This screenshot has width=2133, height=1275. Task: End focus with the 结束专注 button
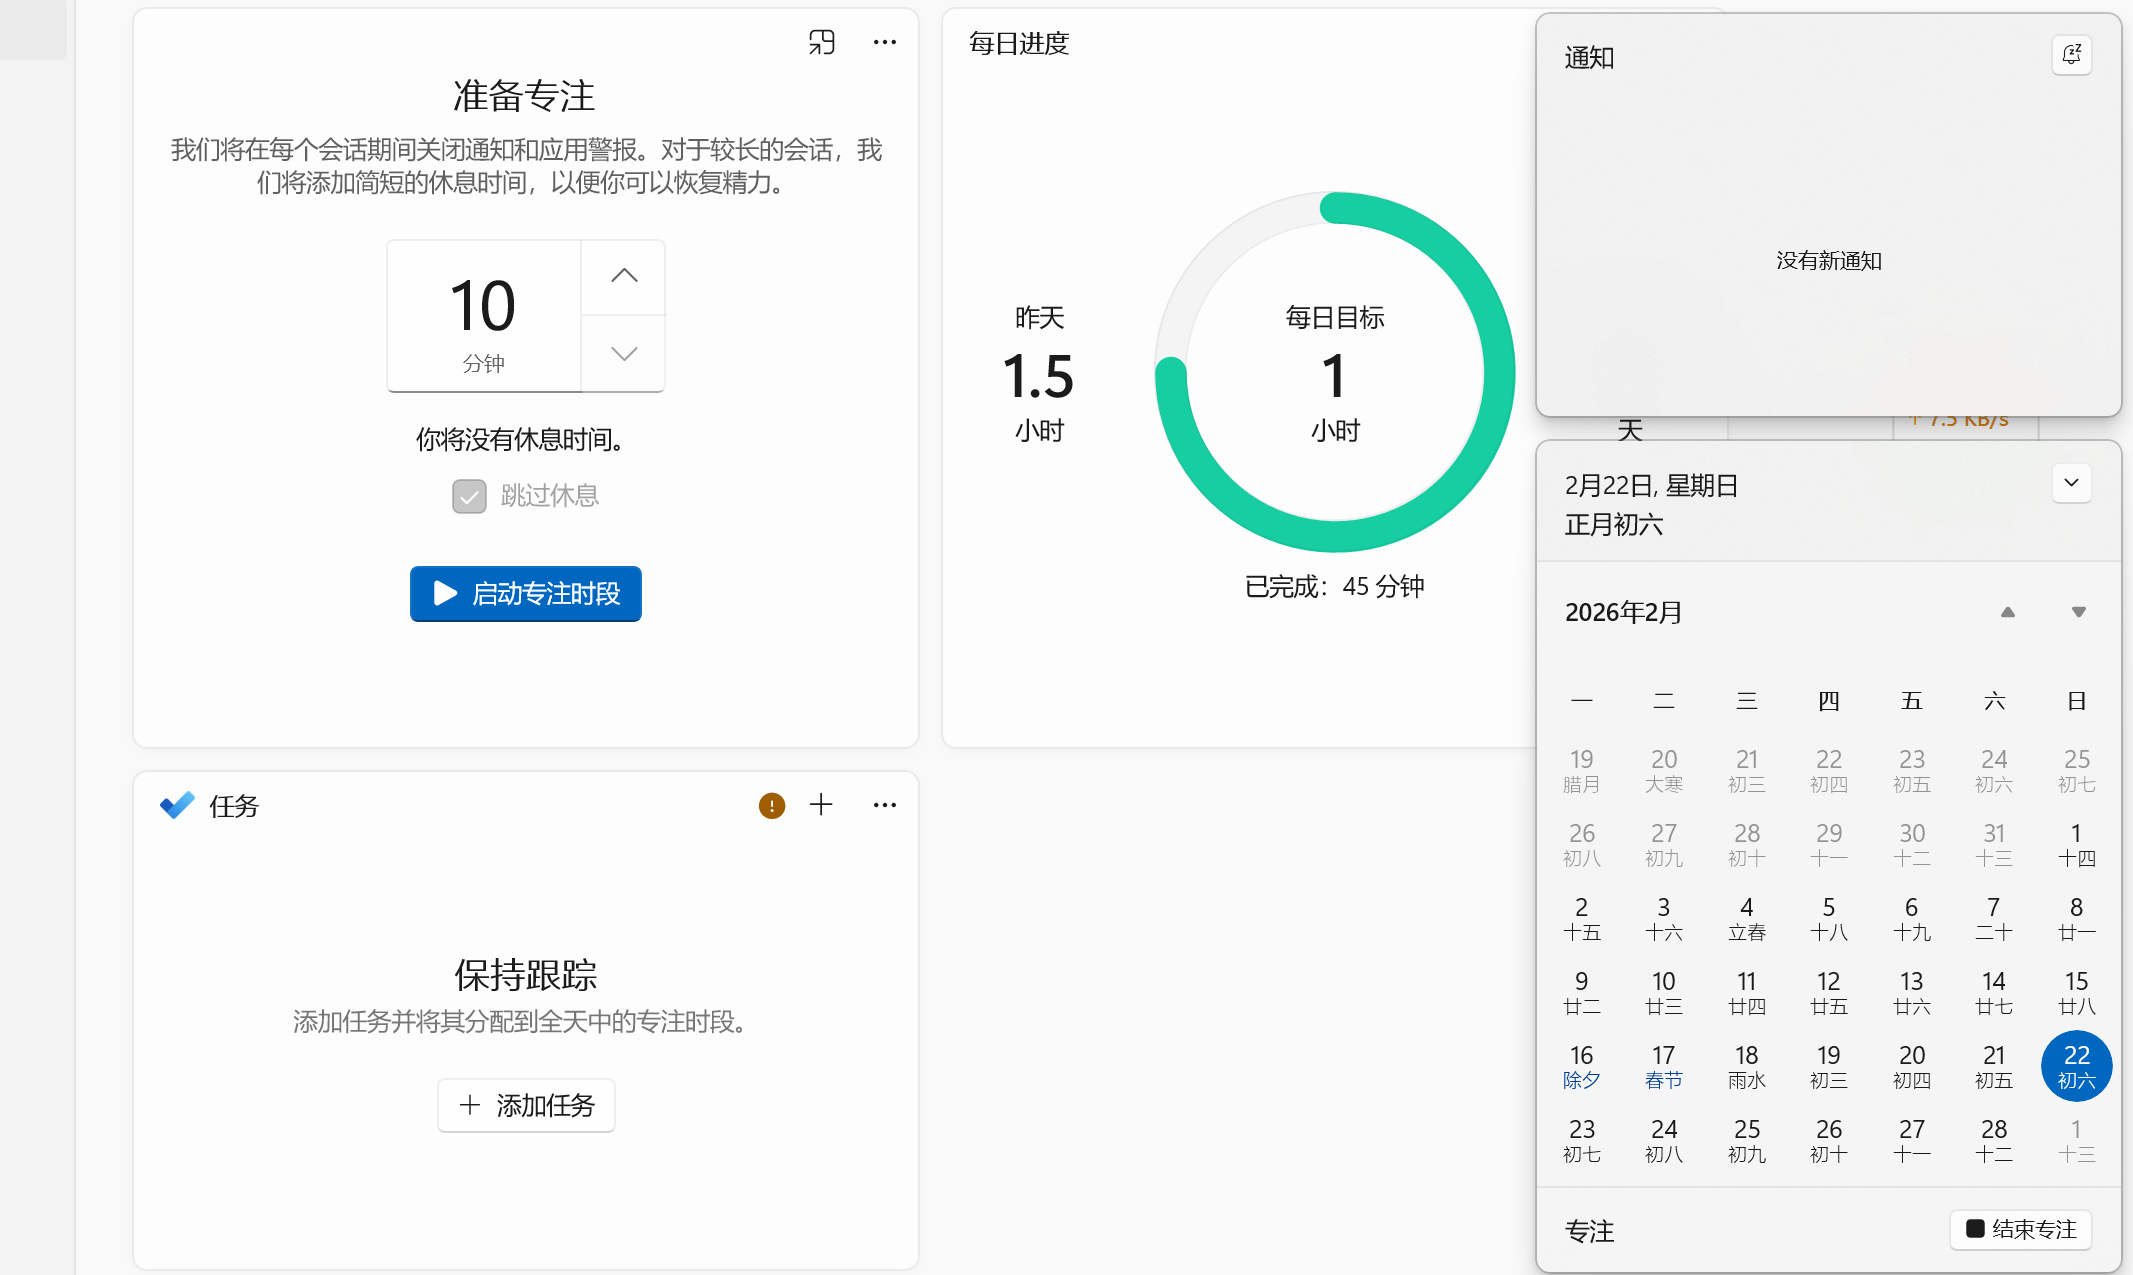coord(2020,1230)
